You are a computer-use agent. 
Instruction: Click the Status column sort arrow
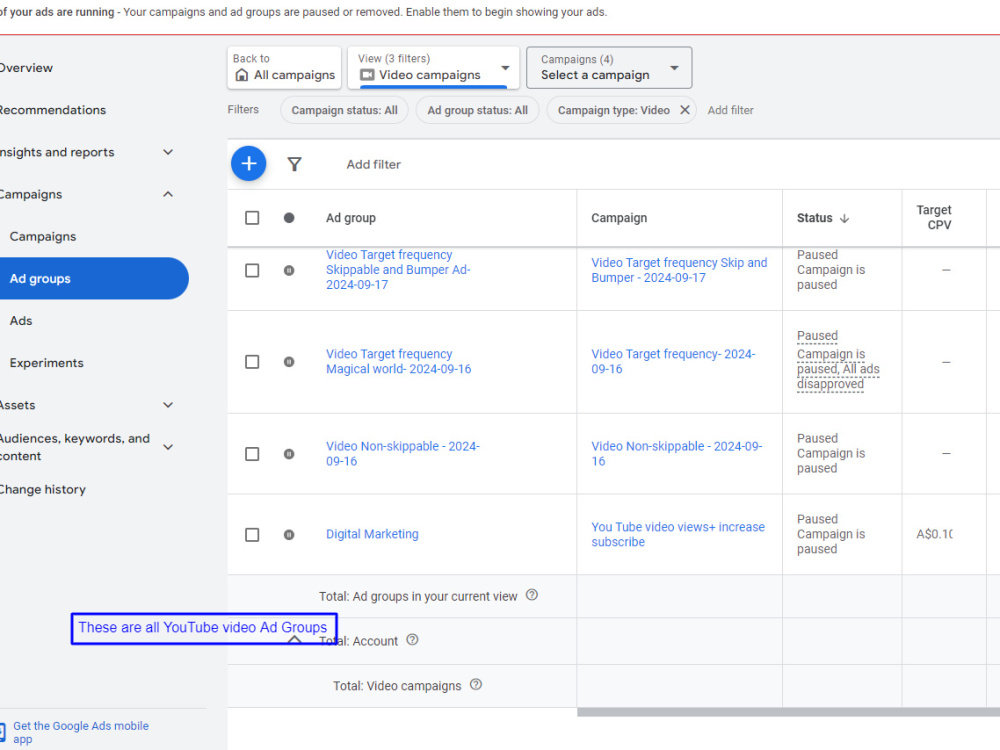[845, 218]
